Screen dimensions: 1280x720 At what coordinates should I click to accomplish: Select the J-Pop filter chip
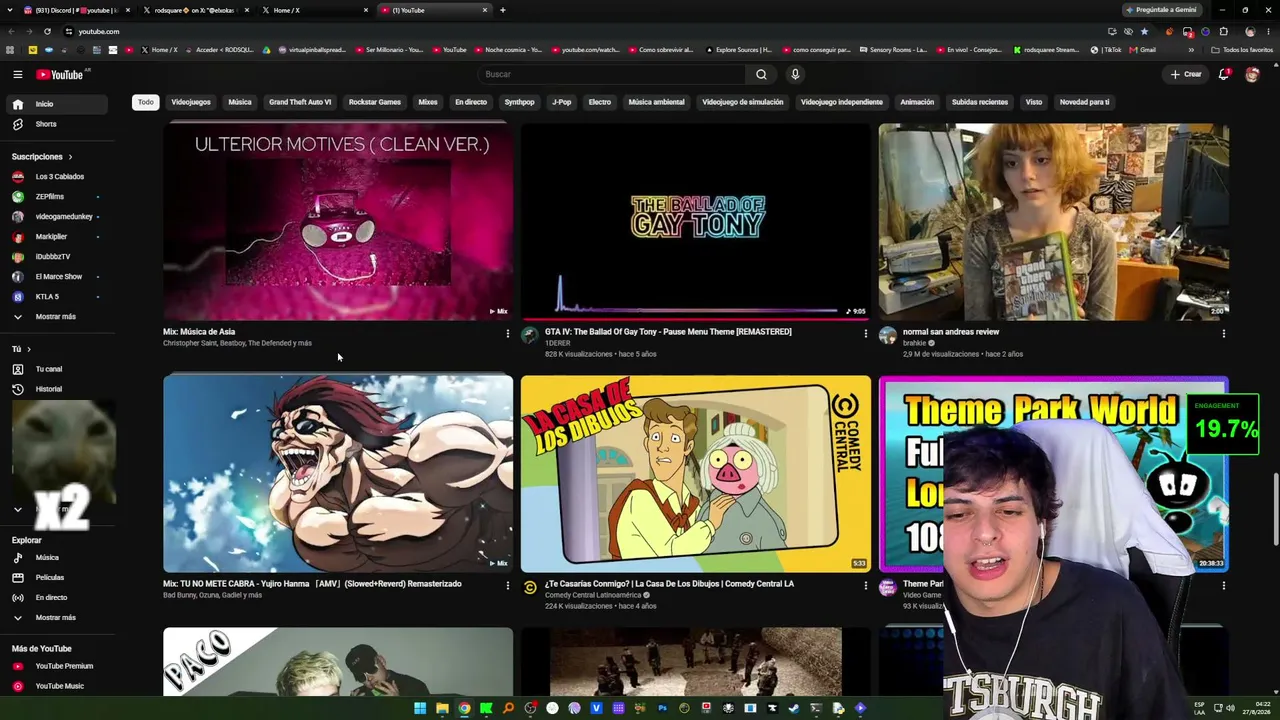[562, 102]
